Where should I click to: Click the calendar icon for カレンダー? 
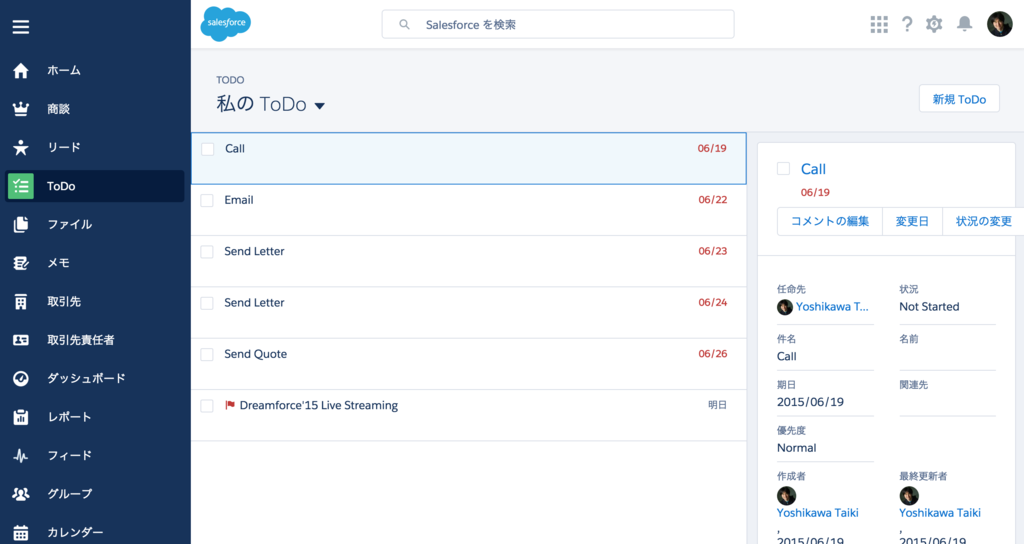[21, 533]
